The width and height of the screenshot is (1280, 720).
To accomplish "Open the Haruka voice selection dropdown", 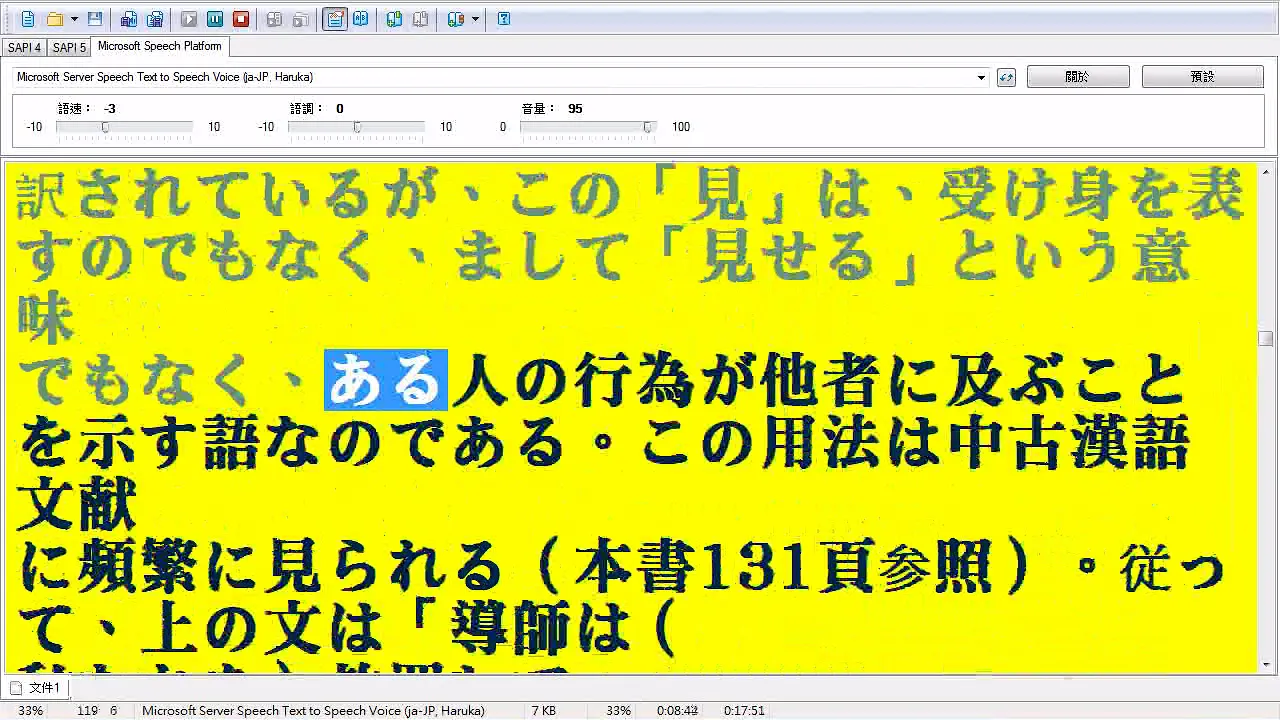I will (981, 77).
